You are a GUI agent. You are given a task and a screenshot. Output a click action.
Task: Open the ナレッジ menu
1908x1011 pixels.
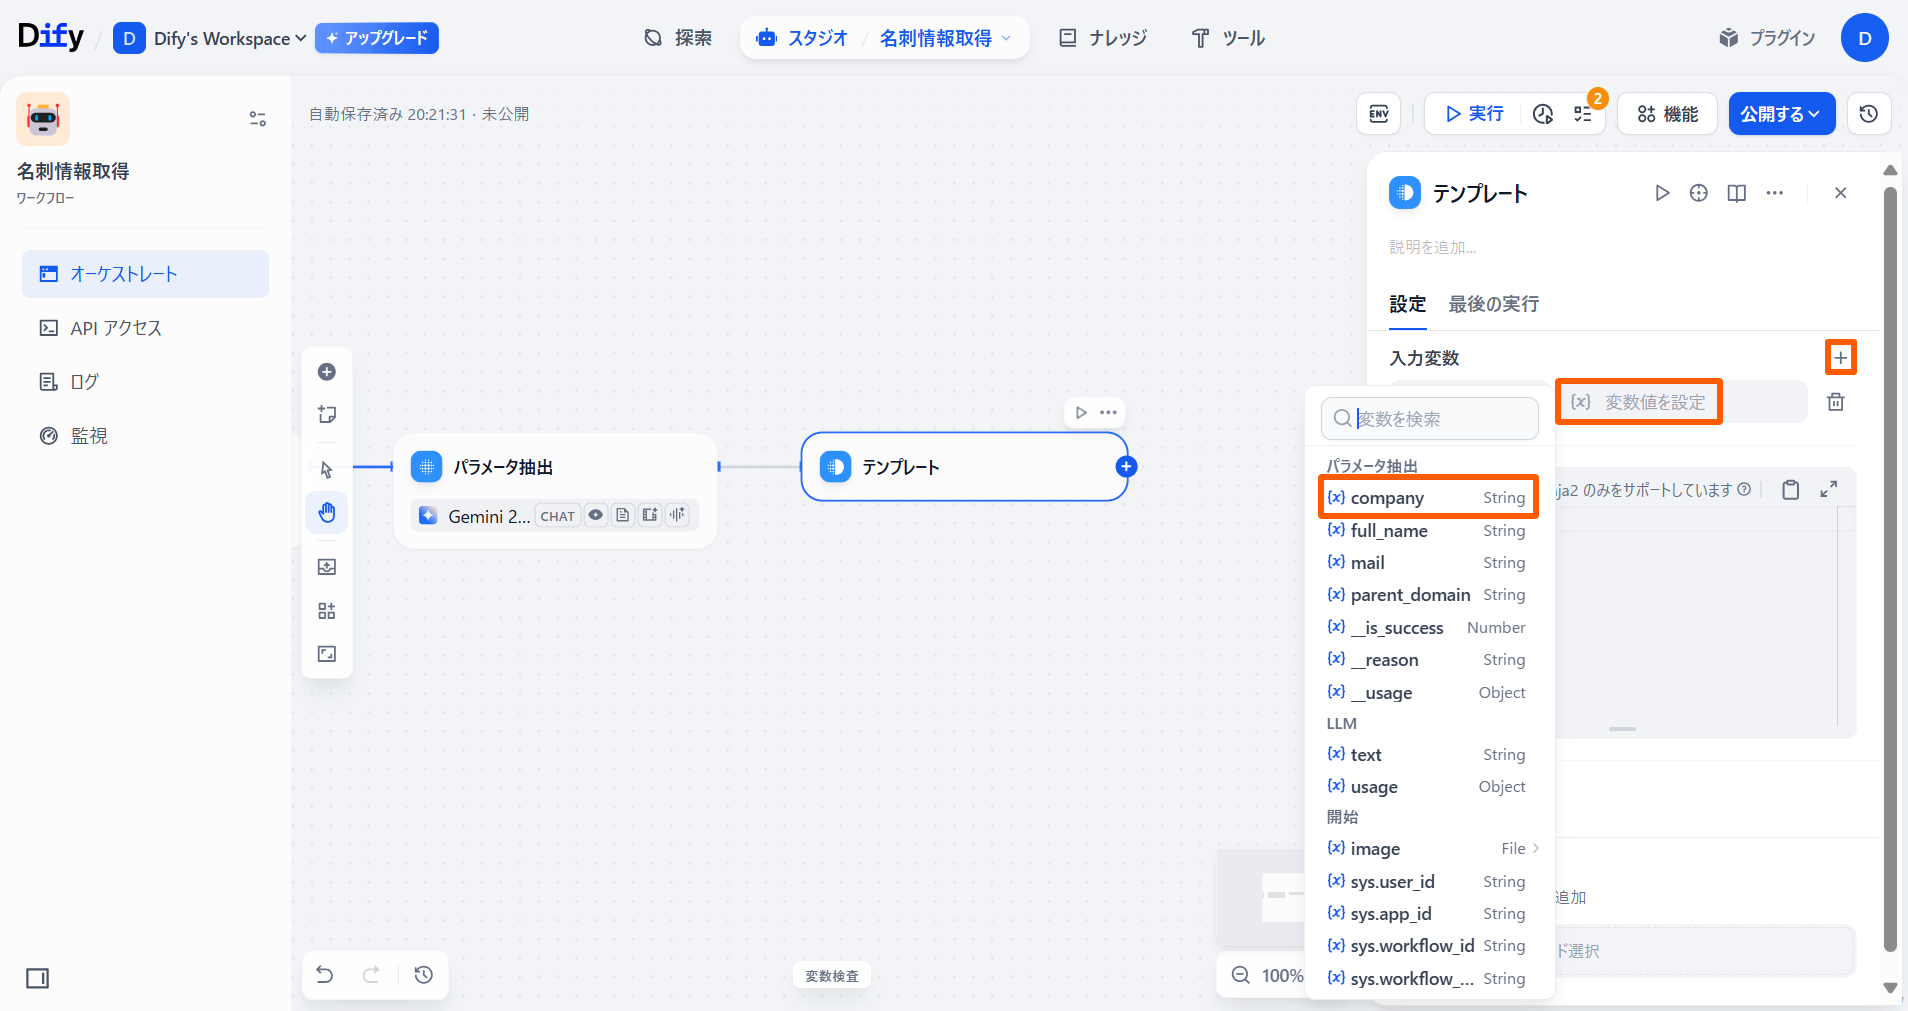(x=1103, y=38)
